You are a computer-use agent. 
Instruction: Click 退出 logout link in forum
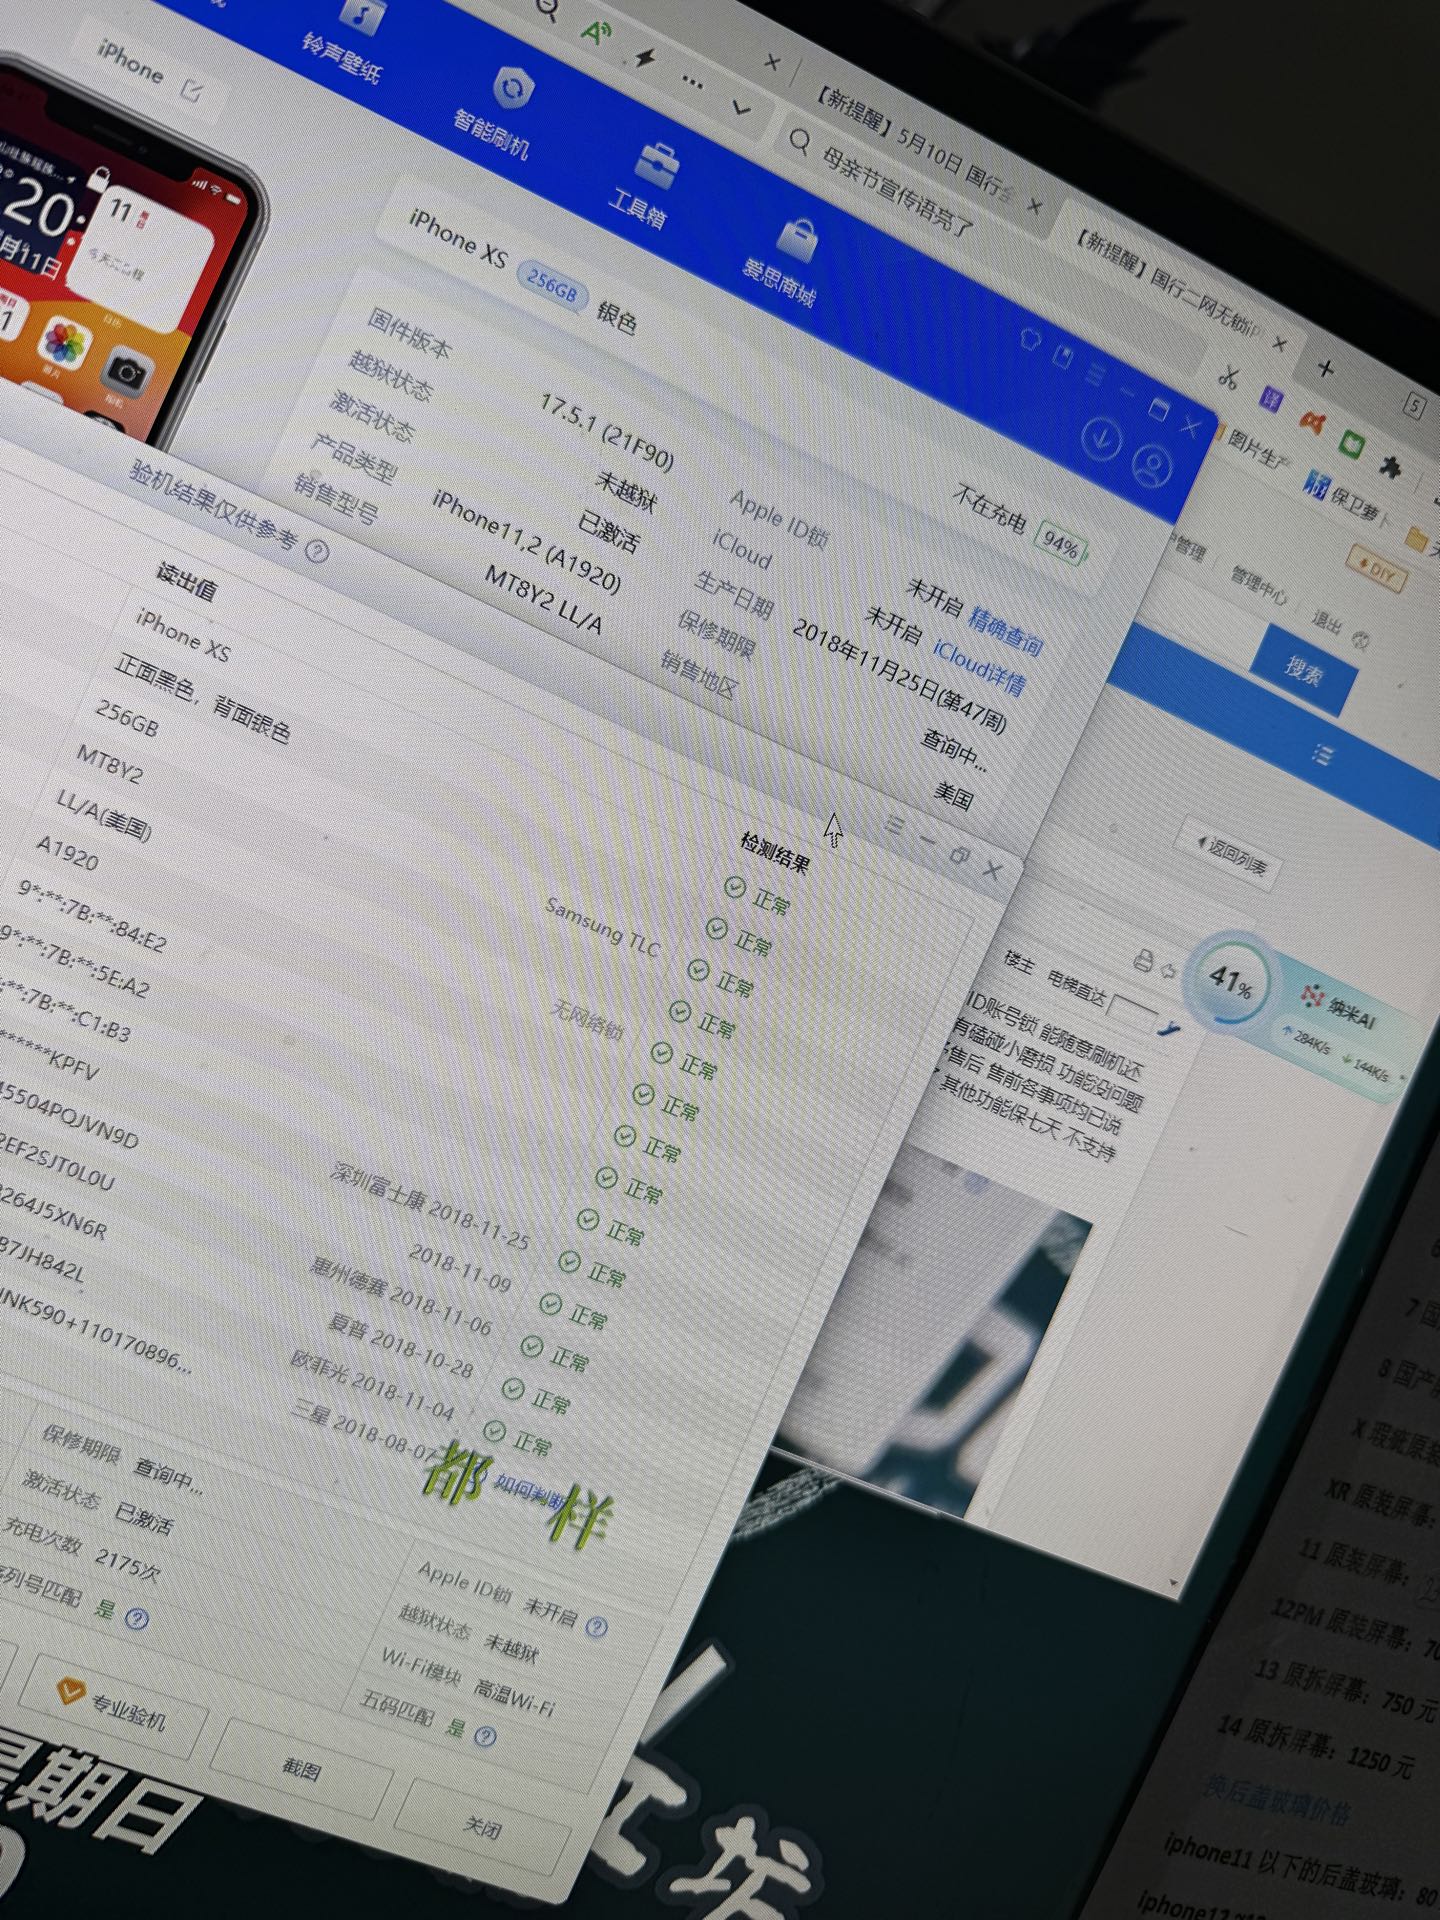[x=1326, y=622]
